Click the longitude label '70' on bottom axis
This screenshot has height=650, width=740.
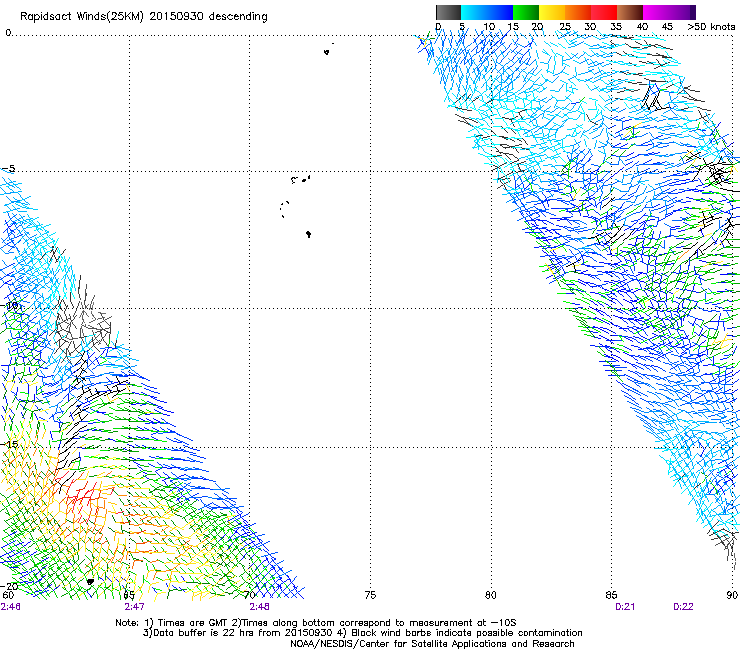coord(250,595)
